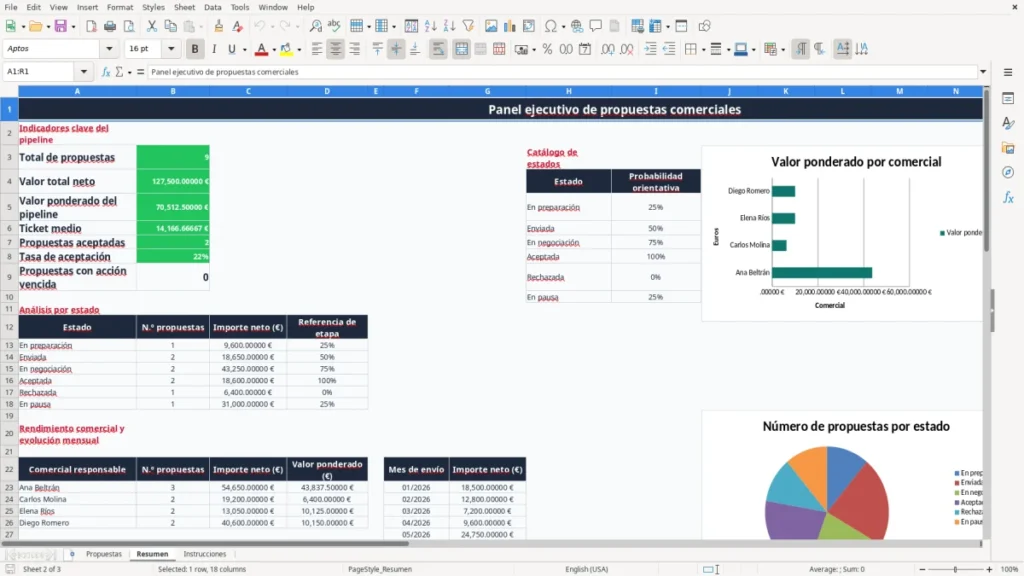
Task: Switch to the Instrucciones sheet tab
Action: 204,554
